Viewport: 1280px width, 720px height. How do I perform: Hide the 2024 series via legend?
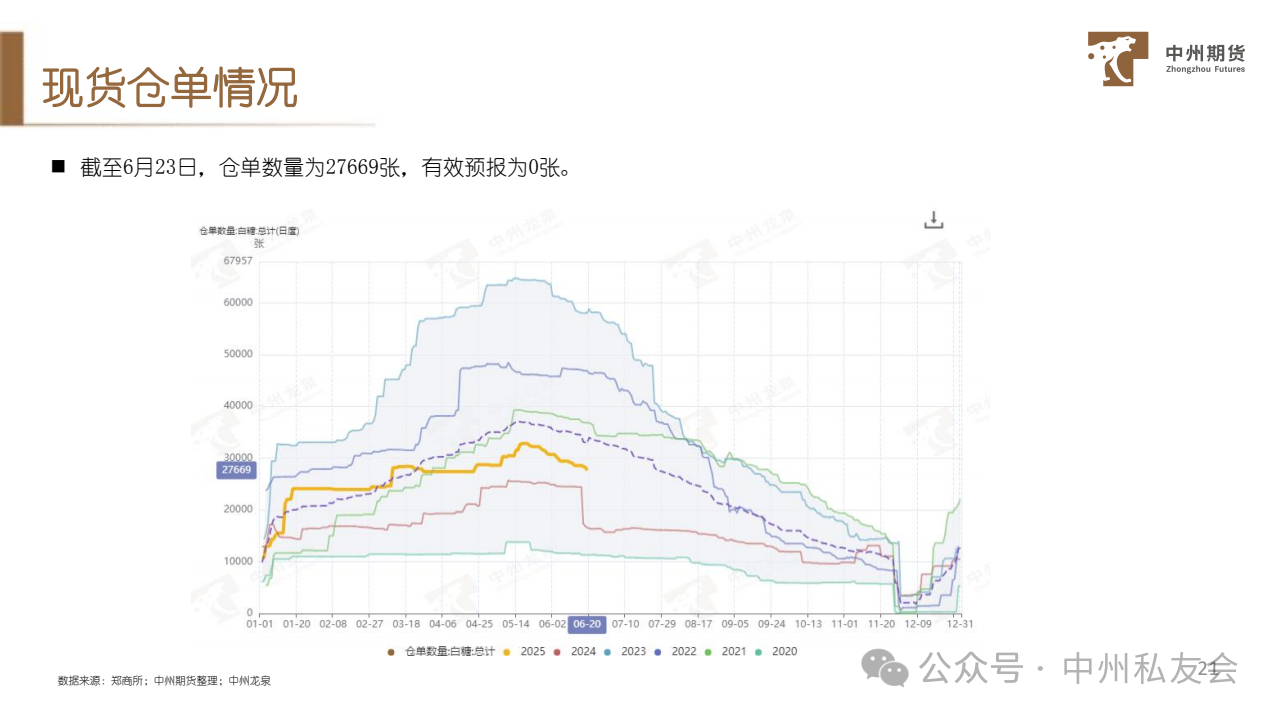(x=575, y=651)
